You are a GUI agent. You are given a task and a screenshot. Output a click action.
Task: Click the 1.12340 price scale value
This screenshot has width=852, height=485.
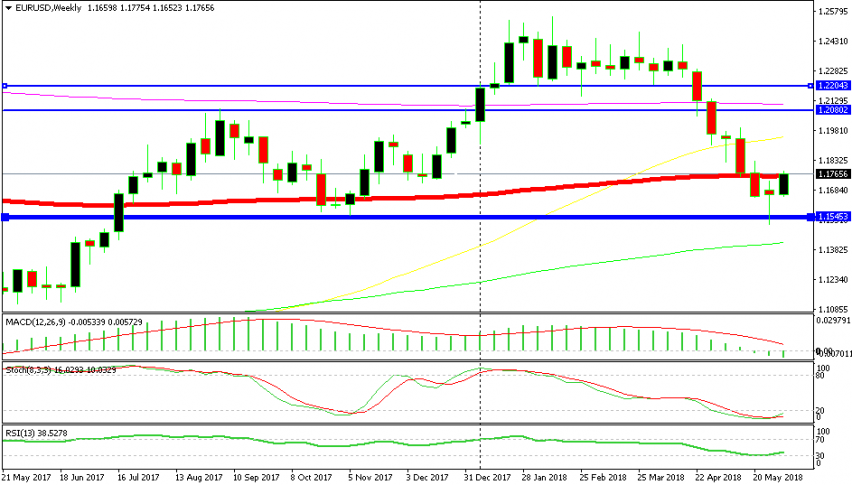click(x=833, y=280)
